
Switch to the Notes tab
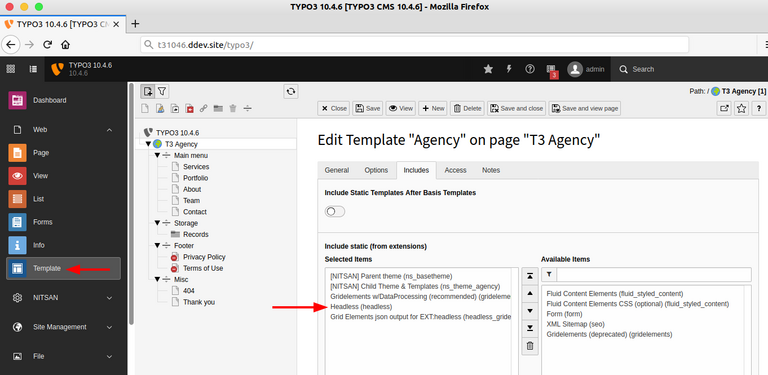click(x=491, y=170)
